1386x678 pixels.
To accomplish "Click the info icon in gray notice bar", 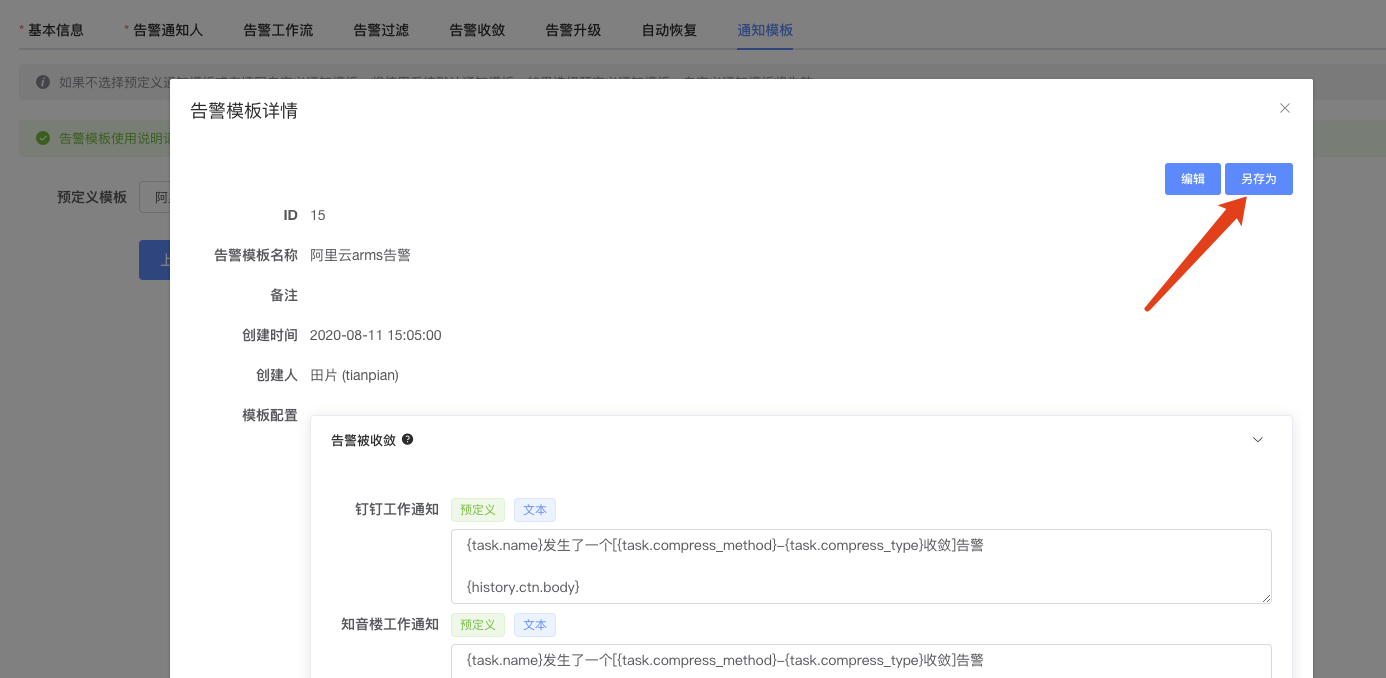I will (x=43, y=82).
